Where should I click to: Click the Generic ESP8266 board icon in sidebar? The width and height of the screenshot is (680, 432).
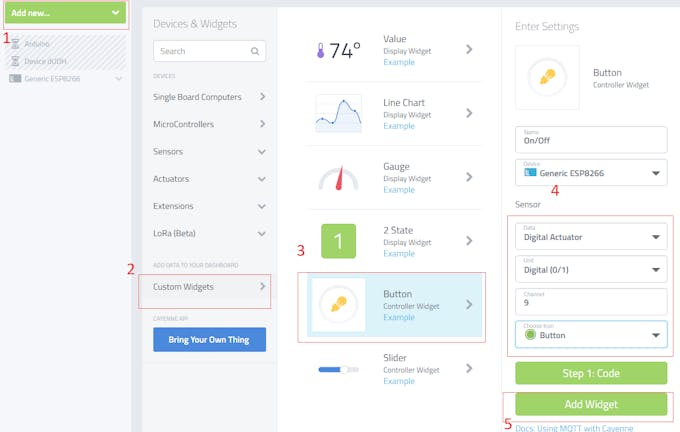(15, 79)
